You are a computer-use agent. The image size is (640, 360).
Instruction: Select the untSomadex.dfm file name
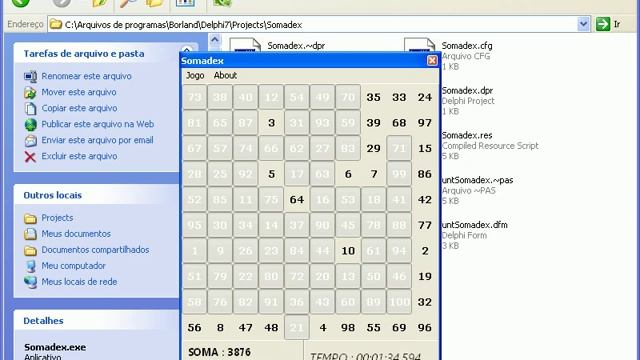coord(474,225)
